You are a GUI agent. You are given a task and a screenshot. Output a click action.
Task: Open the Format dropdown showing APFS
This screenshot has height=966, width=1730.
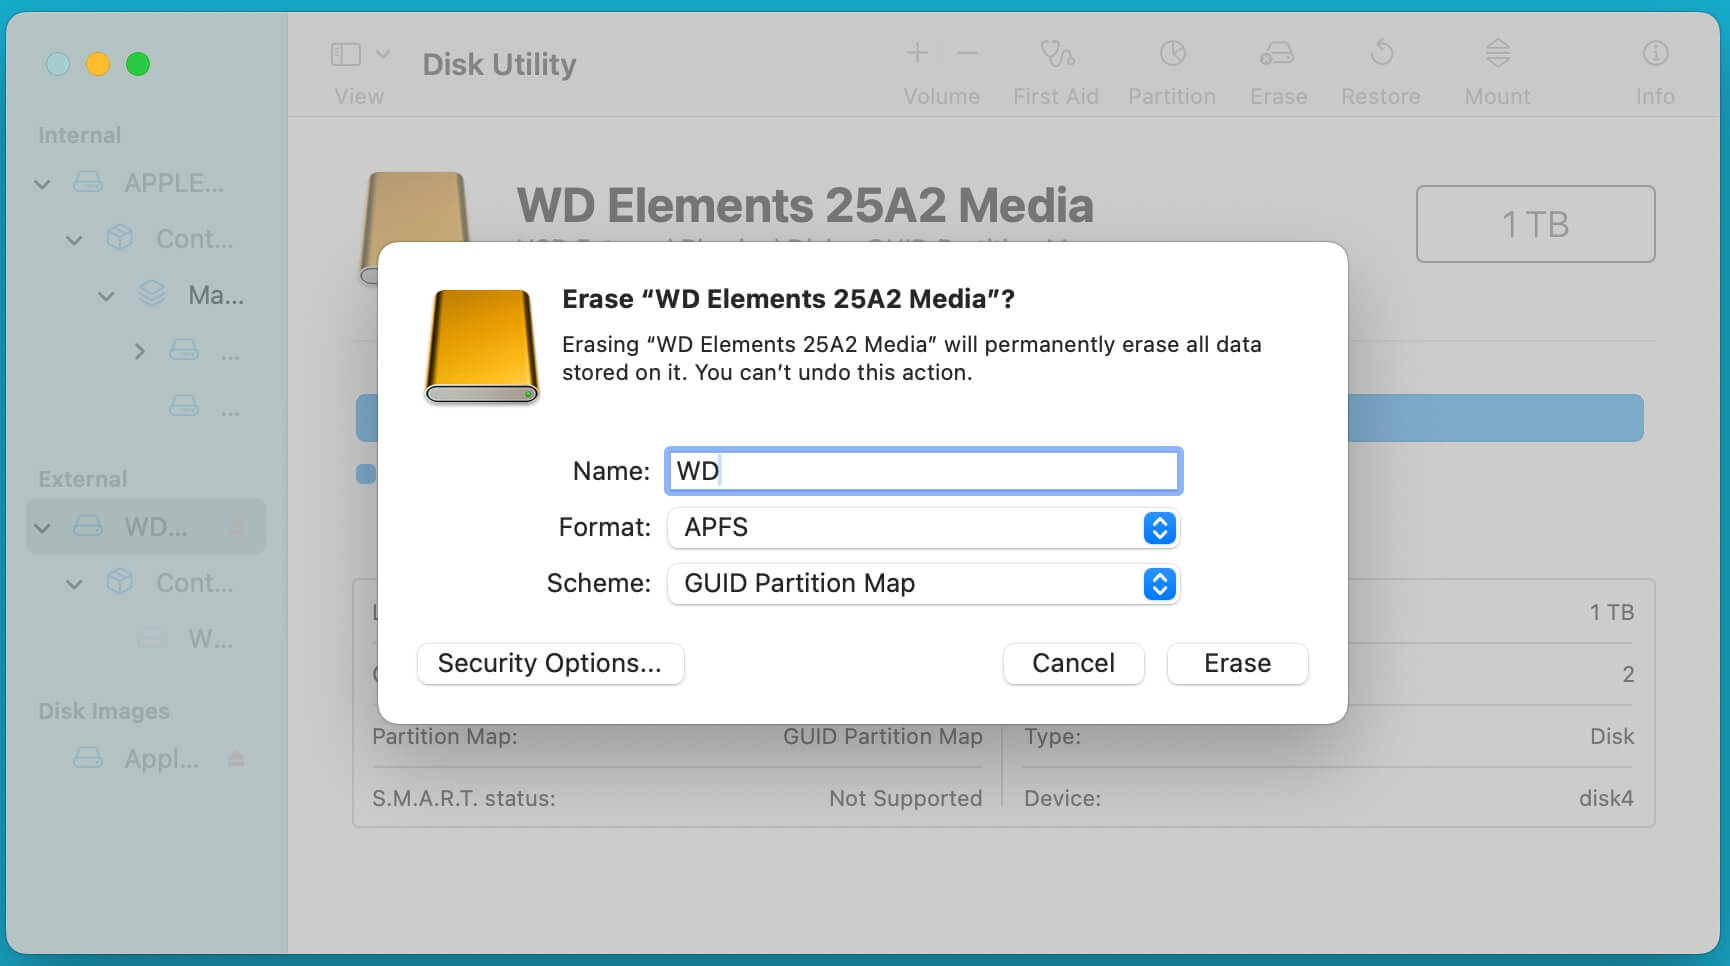pyautogui.click(x=1157, y=528)
